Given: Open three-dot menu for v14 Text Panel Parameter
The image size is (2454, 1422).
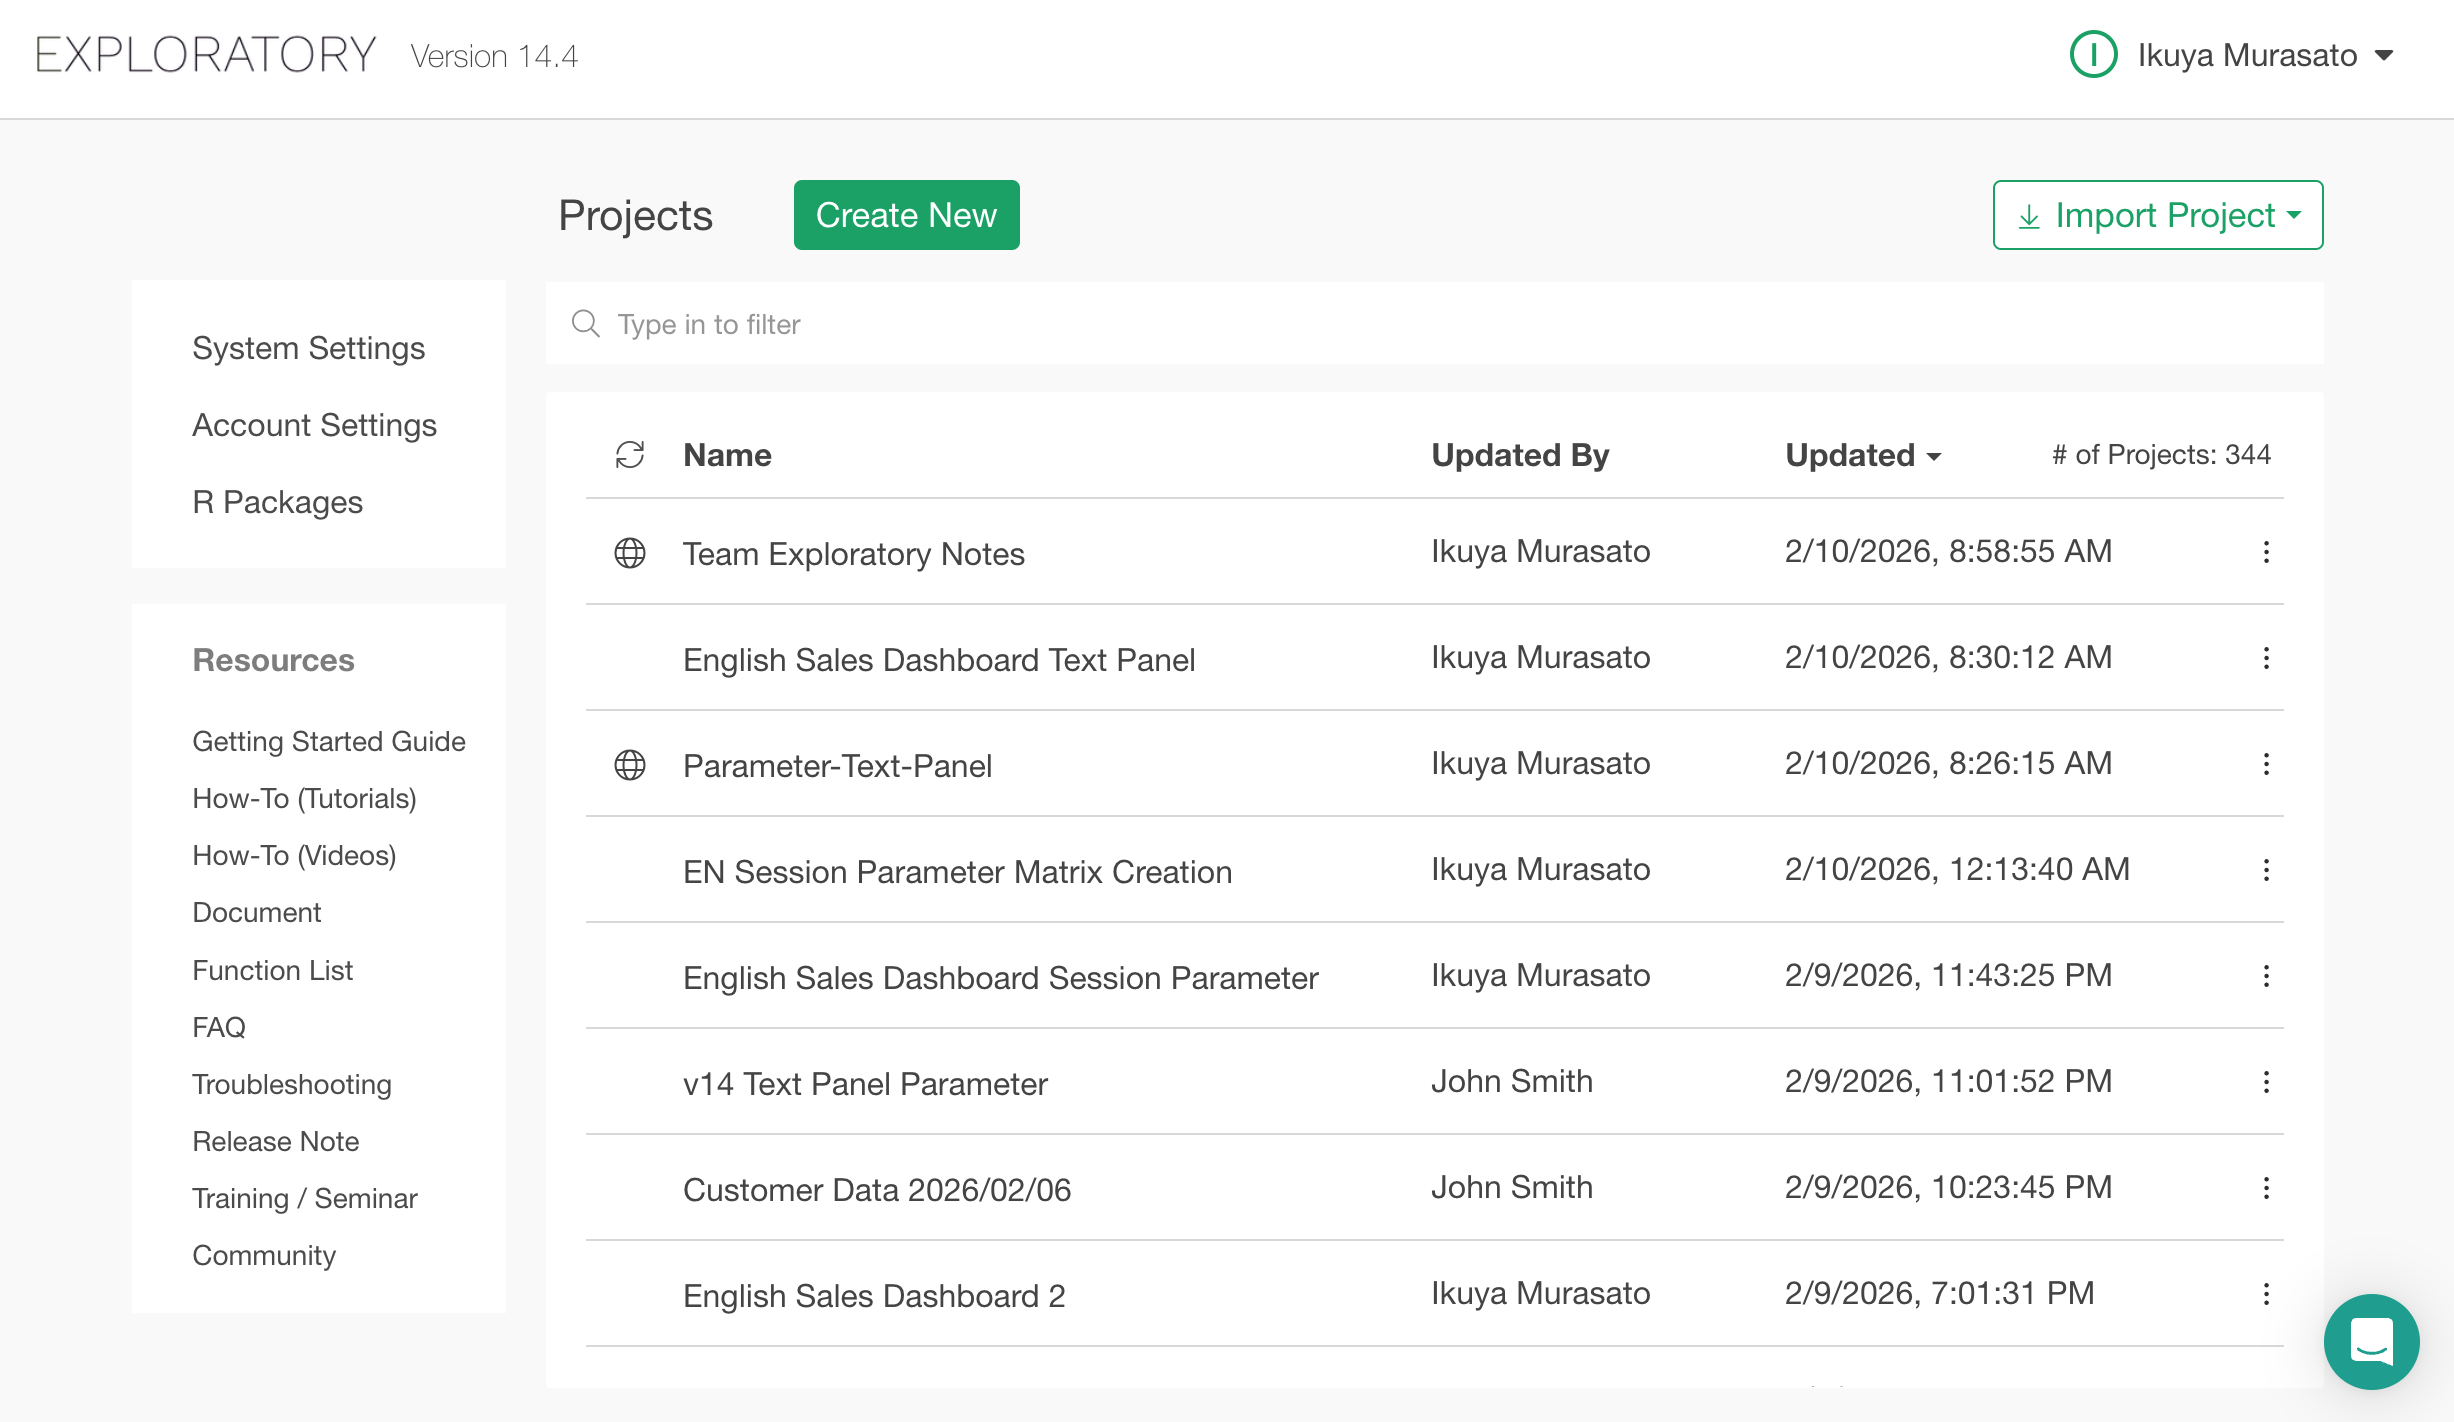Looking at the screenshot, I should (2266, 1082).
